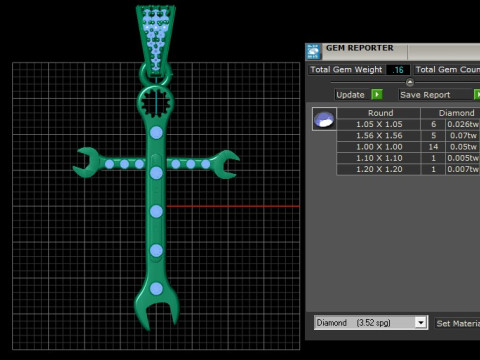
Task: Click the 0.05tw weight cell
Action: [x=463, y=147]
